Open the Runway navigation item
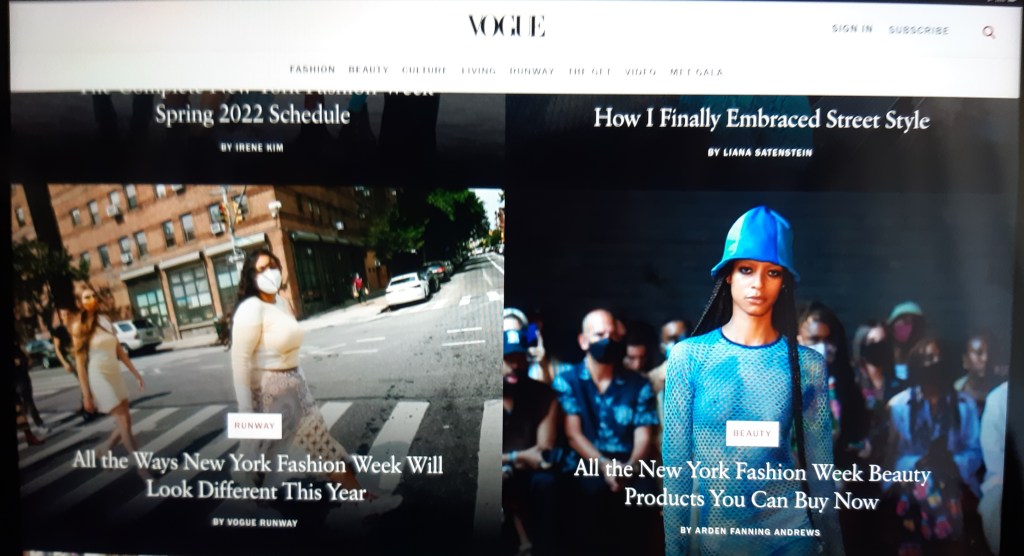The width and height of the screenshot is (1024, 556). point(532,71)
